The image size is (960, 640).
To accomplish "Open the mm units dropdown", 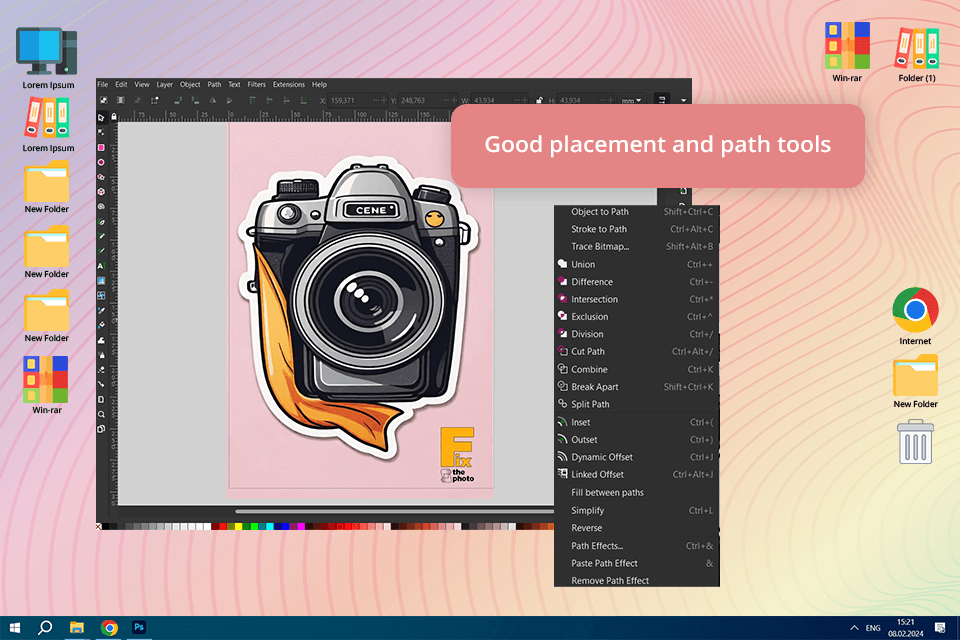I will coord(631,100).
